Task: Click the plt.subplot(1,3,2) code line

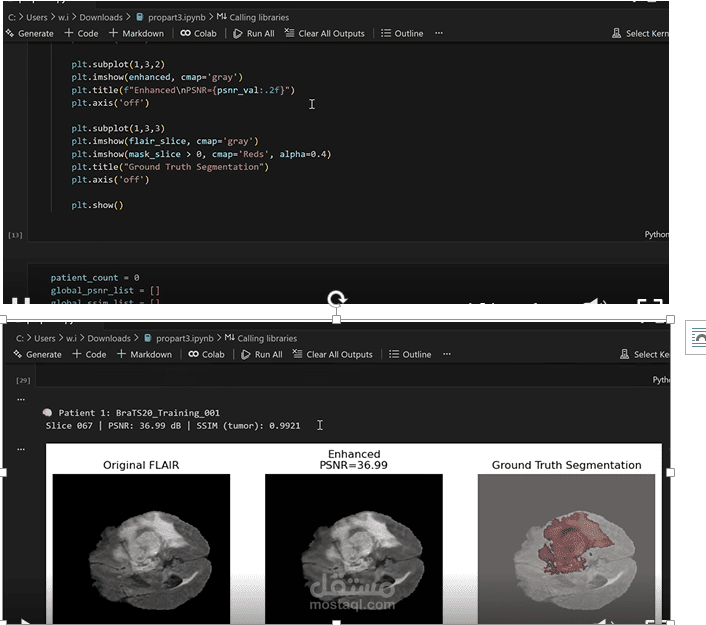Action: click(118, 64)
